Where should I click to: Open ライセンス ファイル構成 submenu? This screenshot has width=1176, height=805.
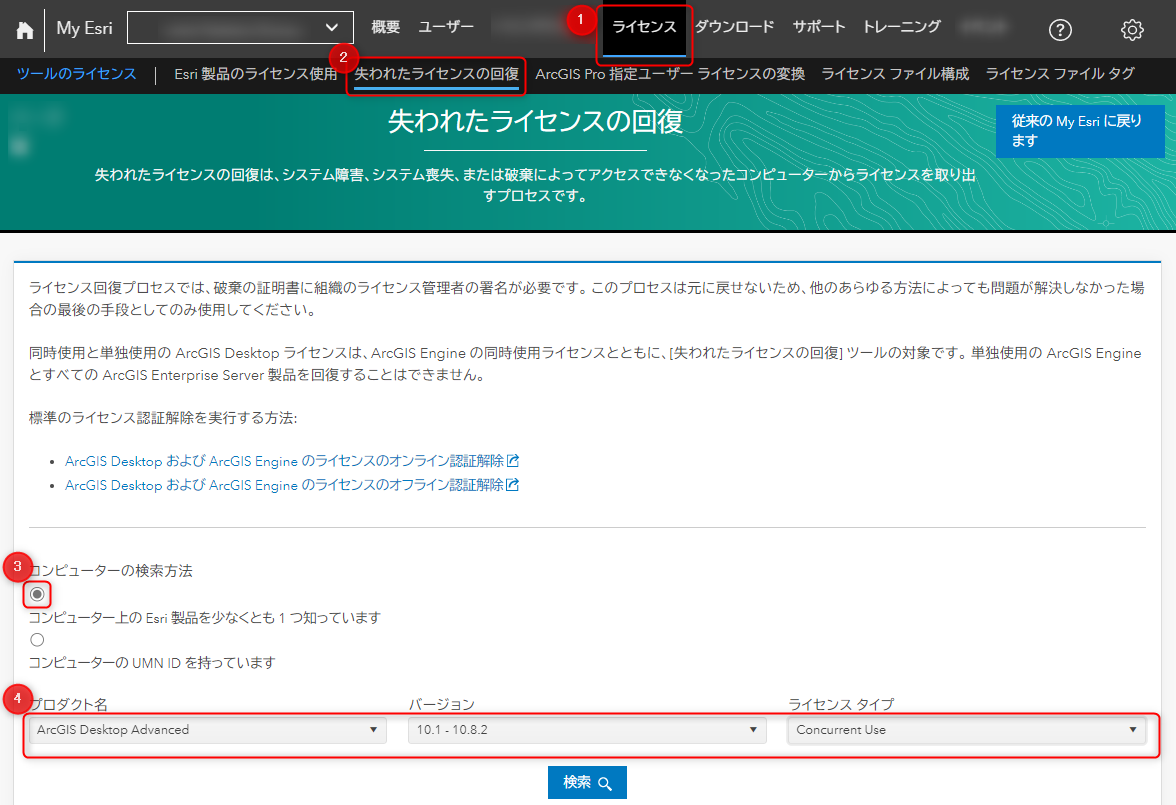tap(895, 74)
